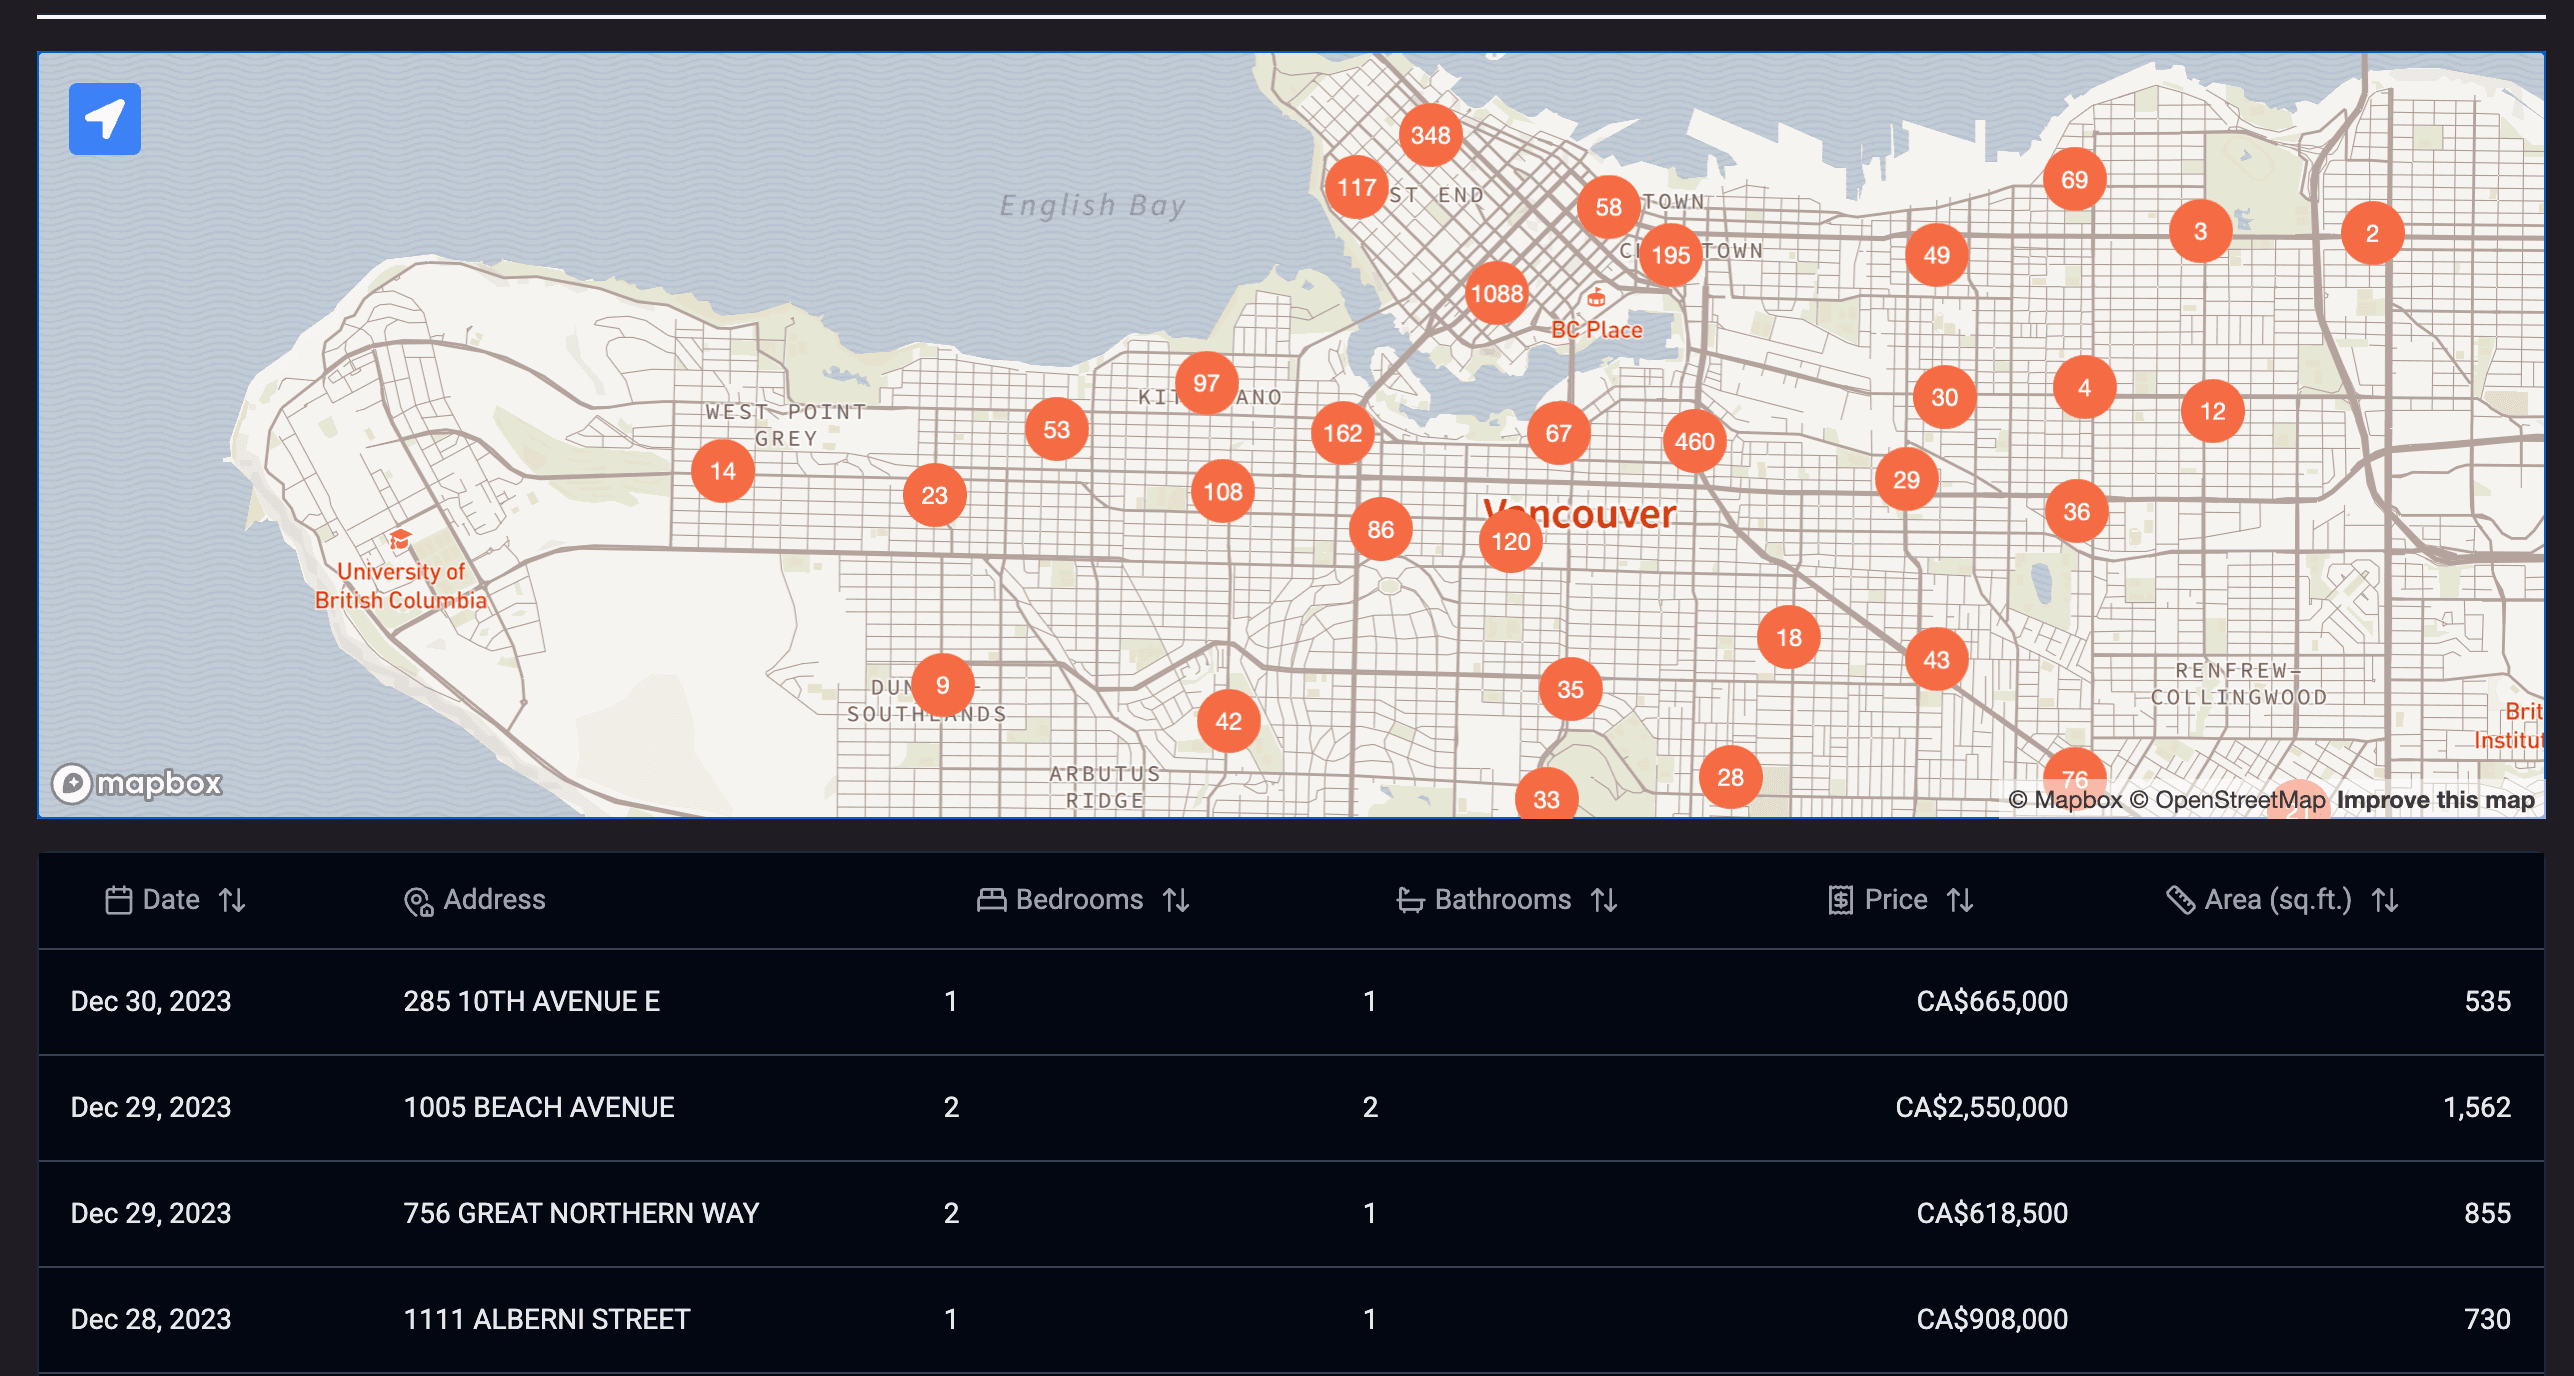Open the 195 cluster near Chinatown
Viewport: 2574px width, 1376px height.
[1671, 255]
